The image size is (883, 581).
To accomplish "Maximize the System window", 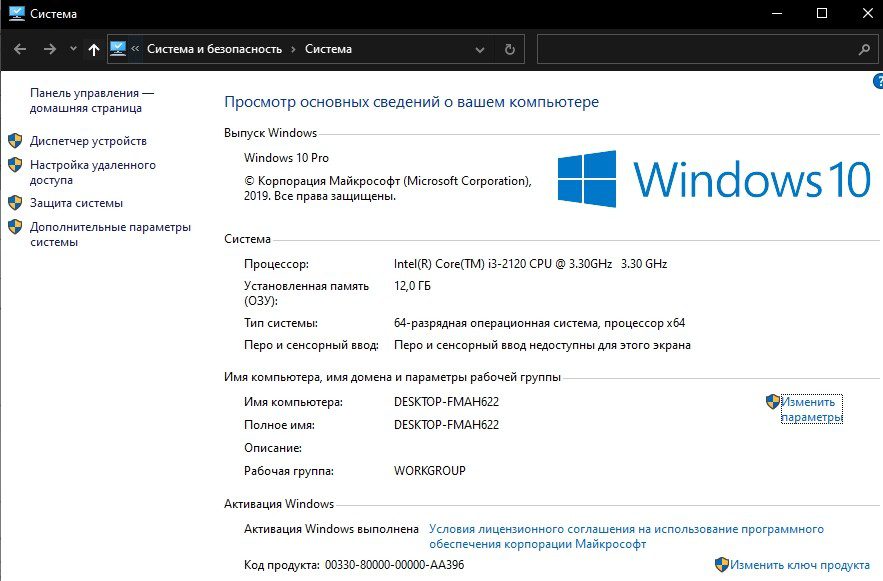I will pyautogui.click(x=822, y=14).
